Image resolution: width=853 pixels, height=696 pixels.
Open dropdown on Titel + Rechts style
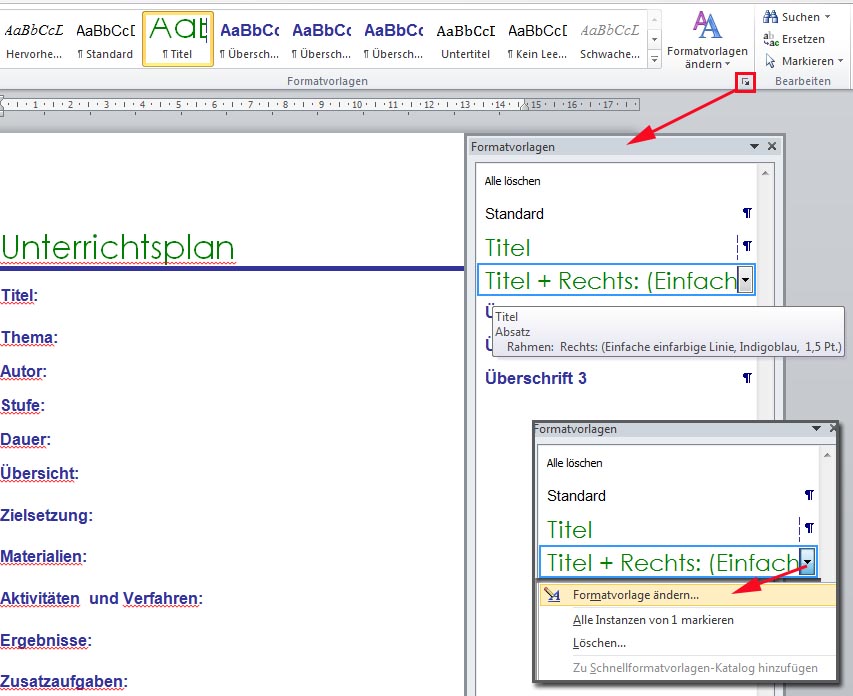746,281
